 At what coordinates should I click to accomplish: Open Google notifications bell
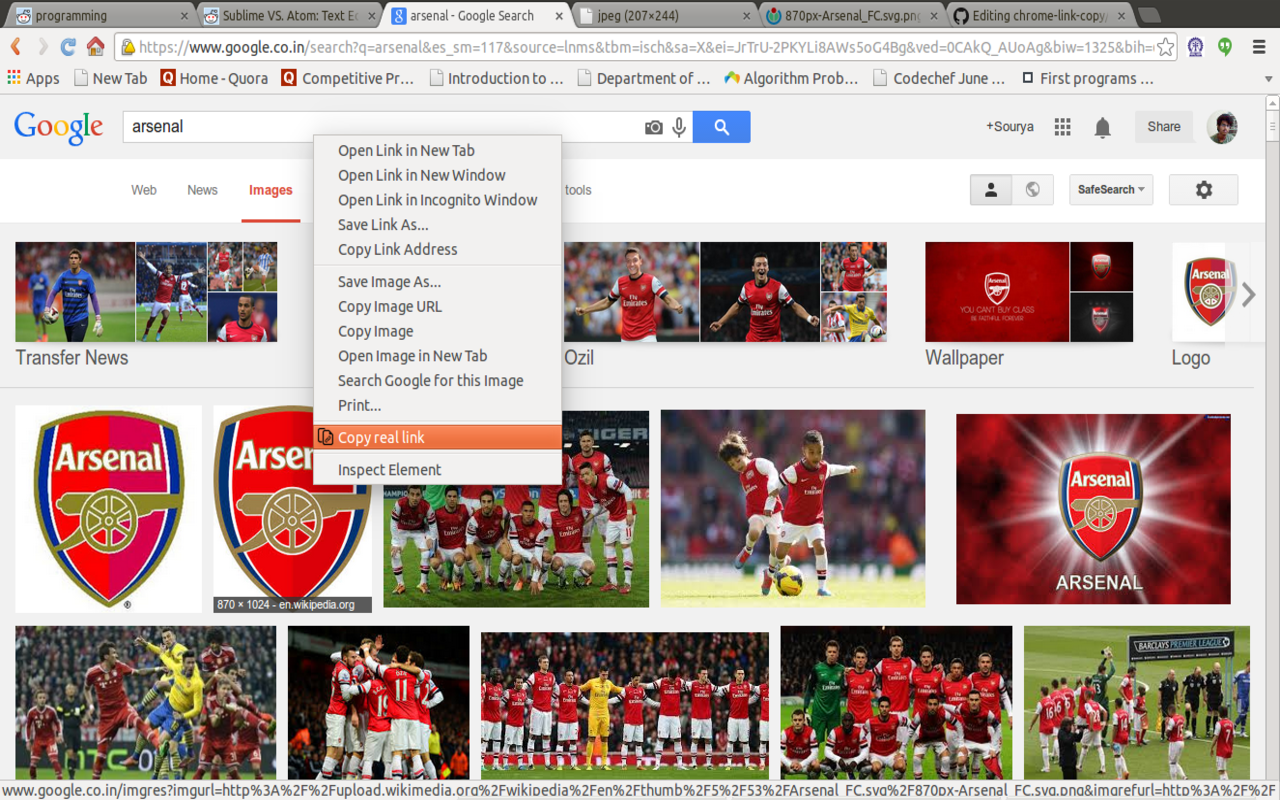pyautogui.click(x=1102, y=127)
